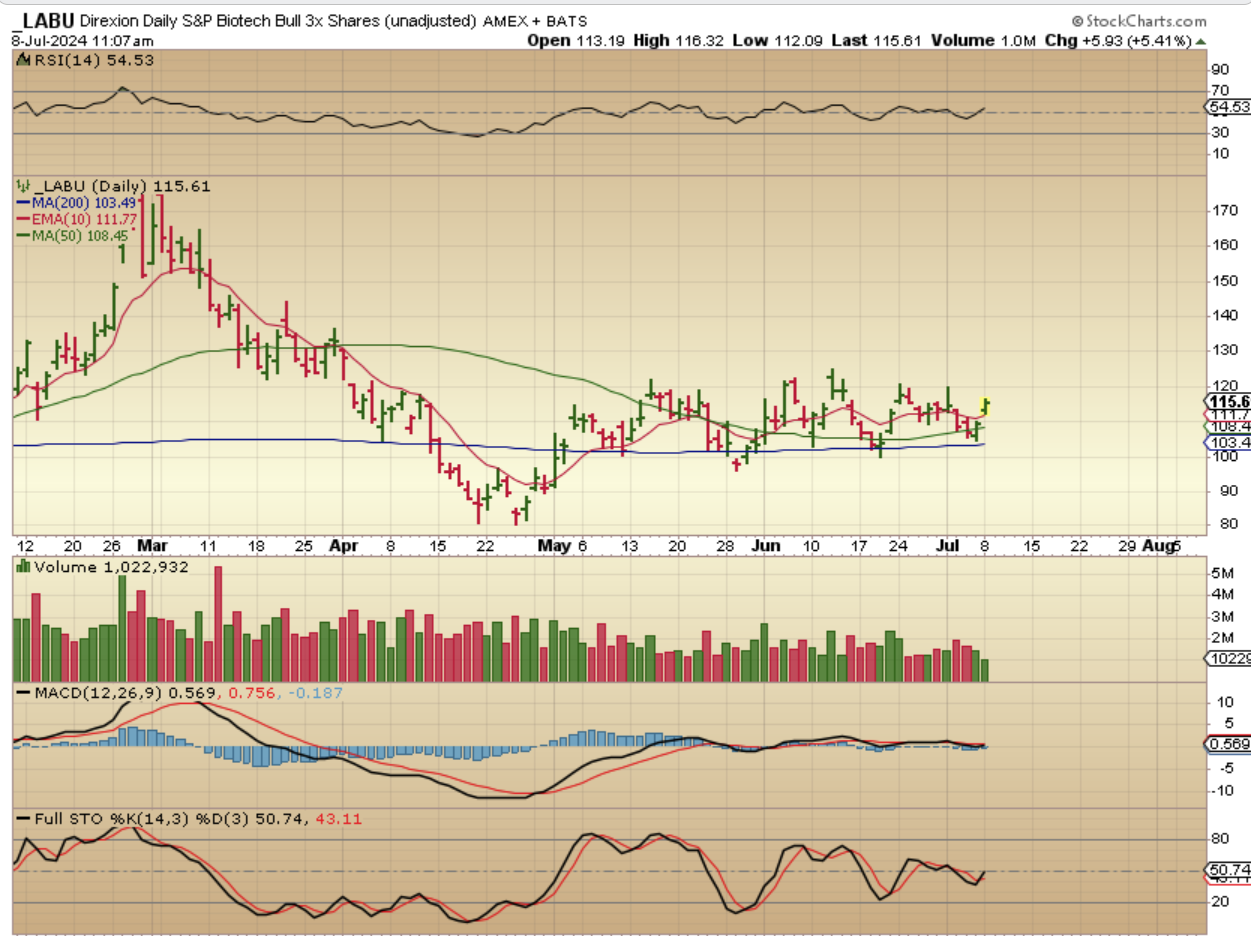1251x936 pixels.
Task: Click the yellow highlighted latest price bar
Action: (986, 406)
